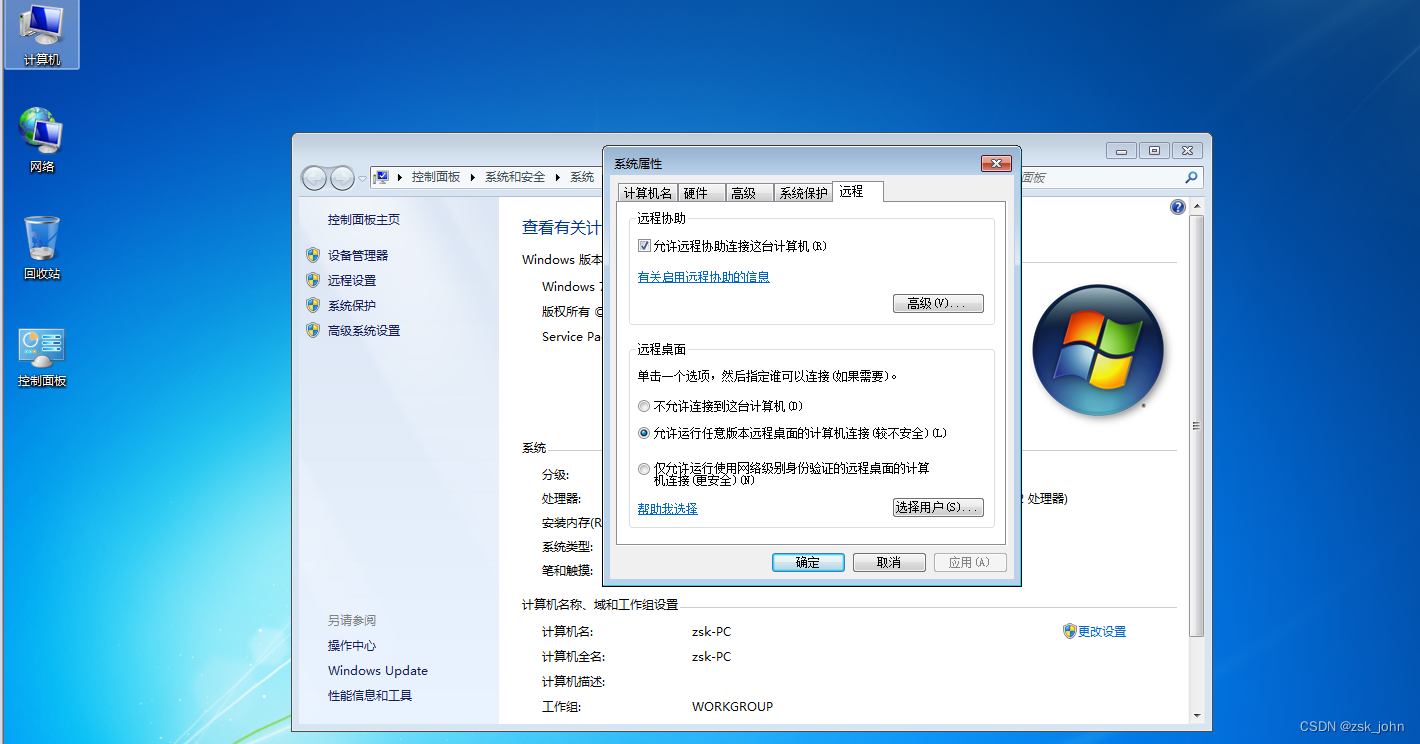The width and height of the screenshot is (1420, 744).
Task: Click the computer name zsk-PC value
Action: point(711,631)
